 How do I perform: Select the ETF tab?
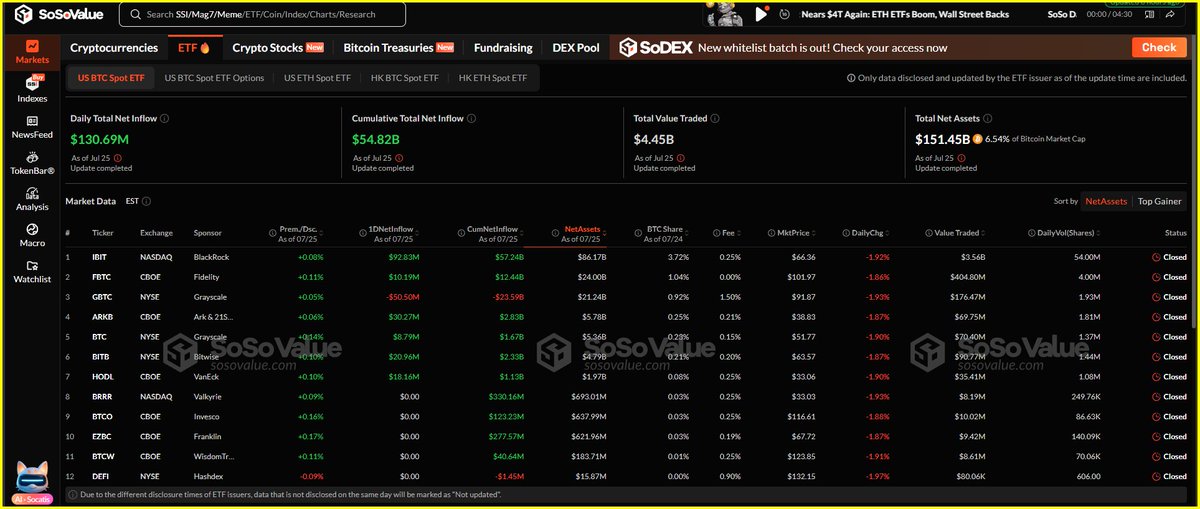tap(194, 47)
